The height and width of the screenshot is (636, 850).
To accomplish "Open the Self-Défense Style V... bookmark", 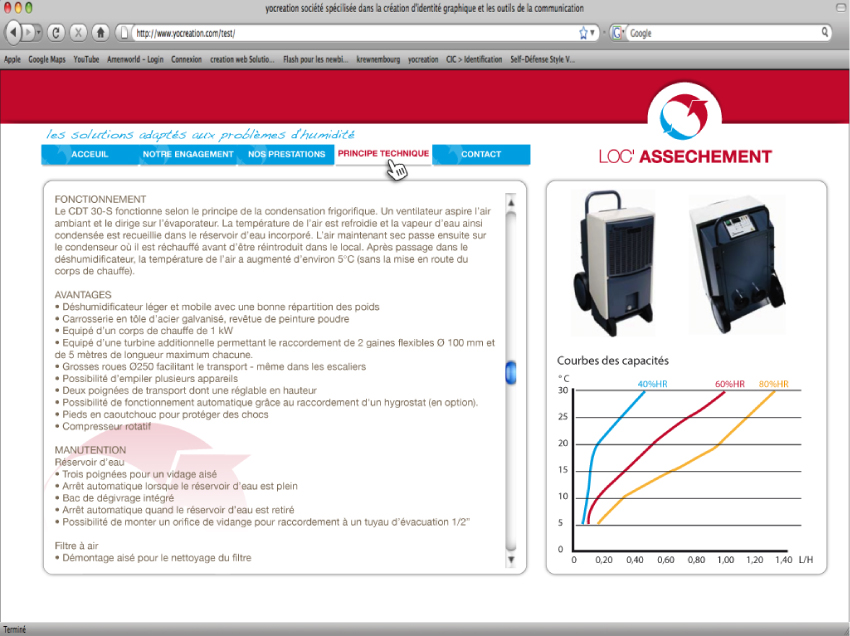I will pyautogui.click(x=542, y=60).
